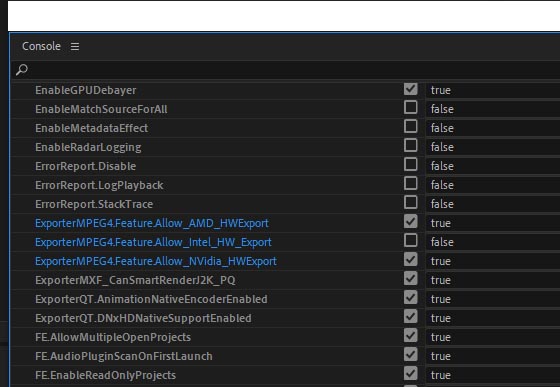Edit the ExporterQT.DNxHDNativeSupportEnabled true value field

click(493, 318)
